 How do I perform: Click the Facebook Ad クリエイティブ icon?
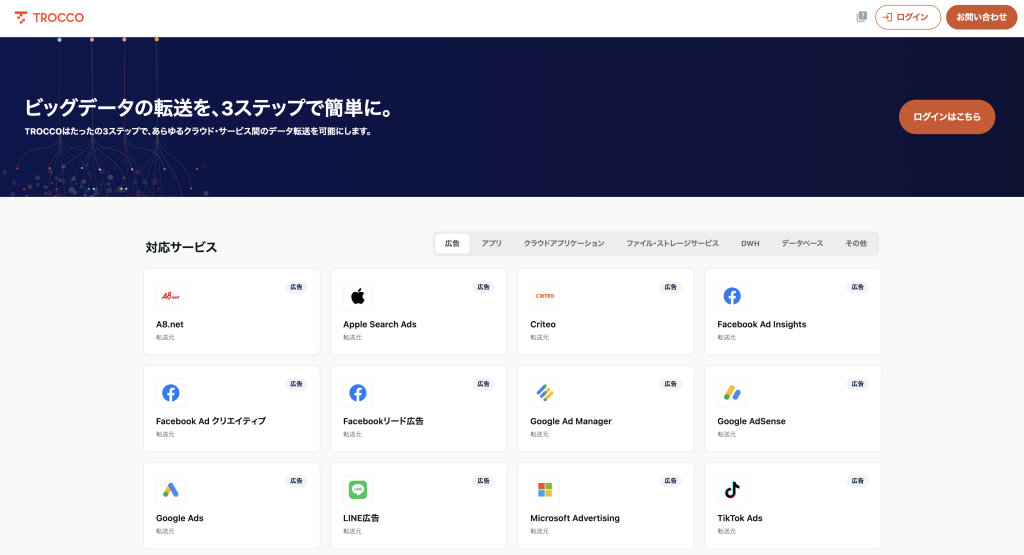point(170,393)
